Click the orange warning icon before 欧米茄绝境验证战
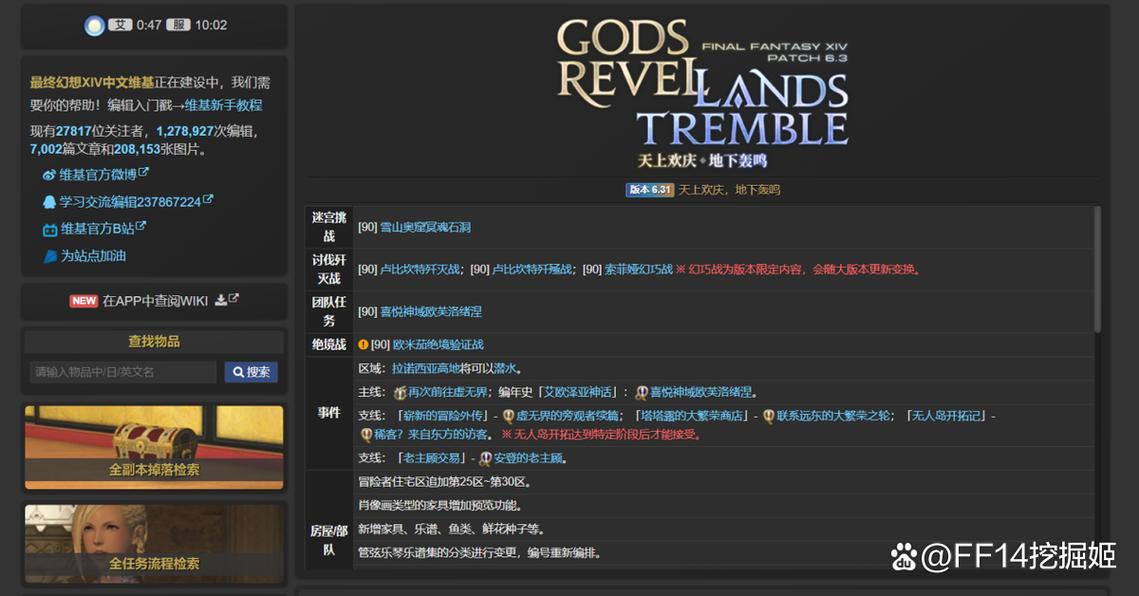Screen dimensions: 1139x596 point(363,345)
